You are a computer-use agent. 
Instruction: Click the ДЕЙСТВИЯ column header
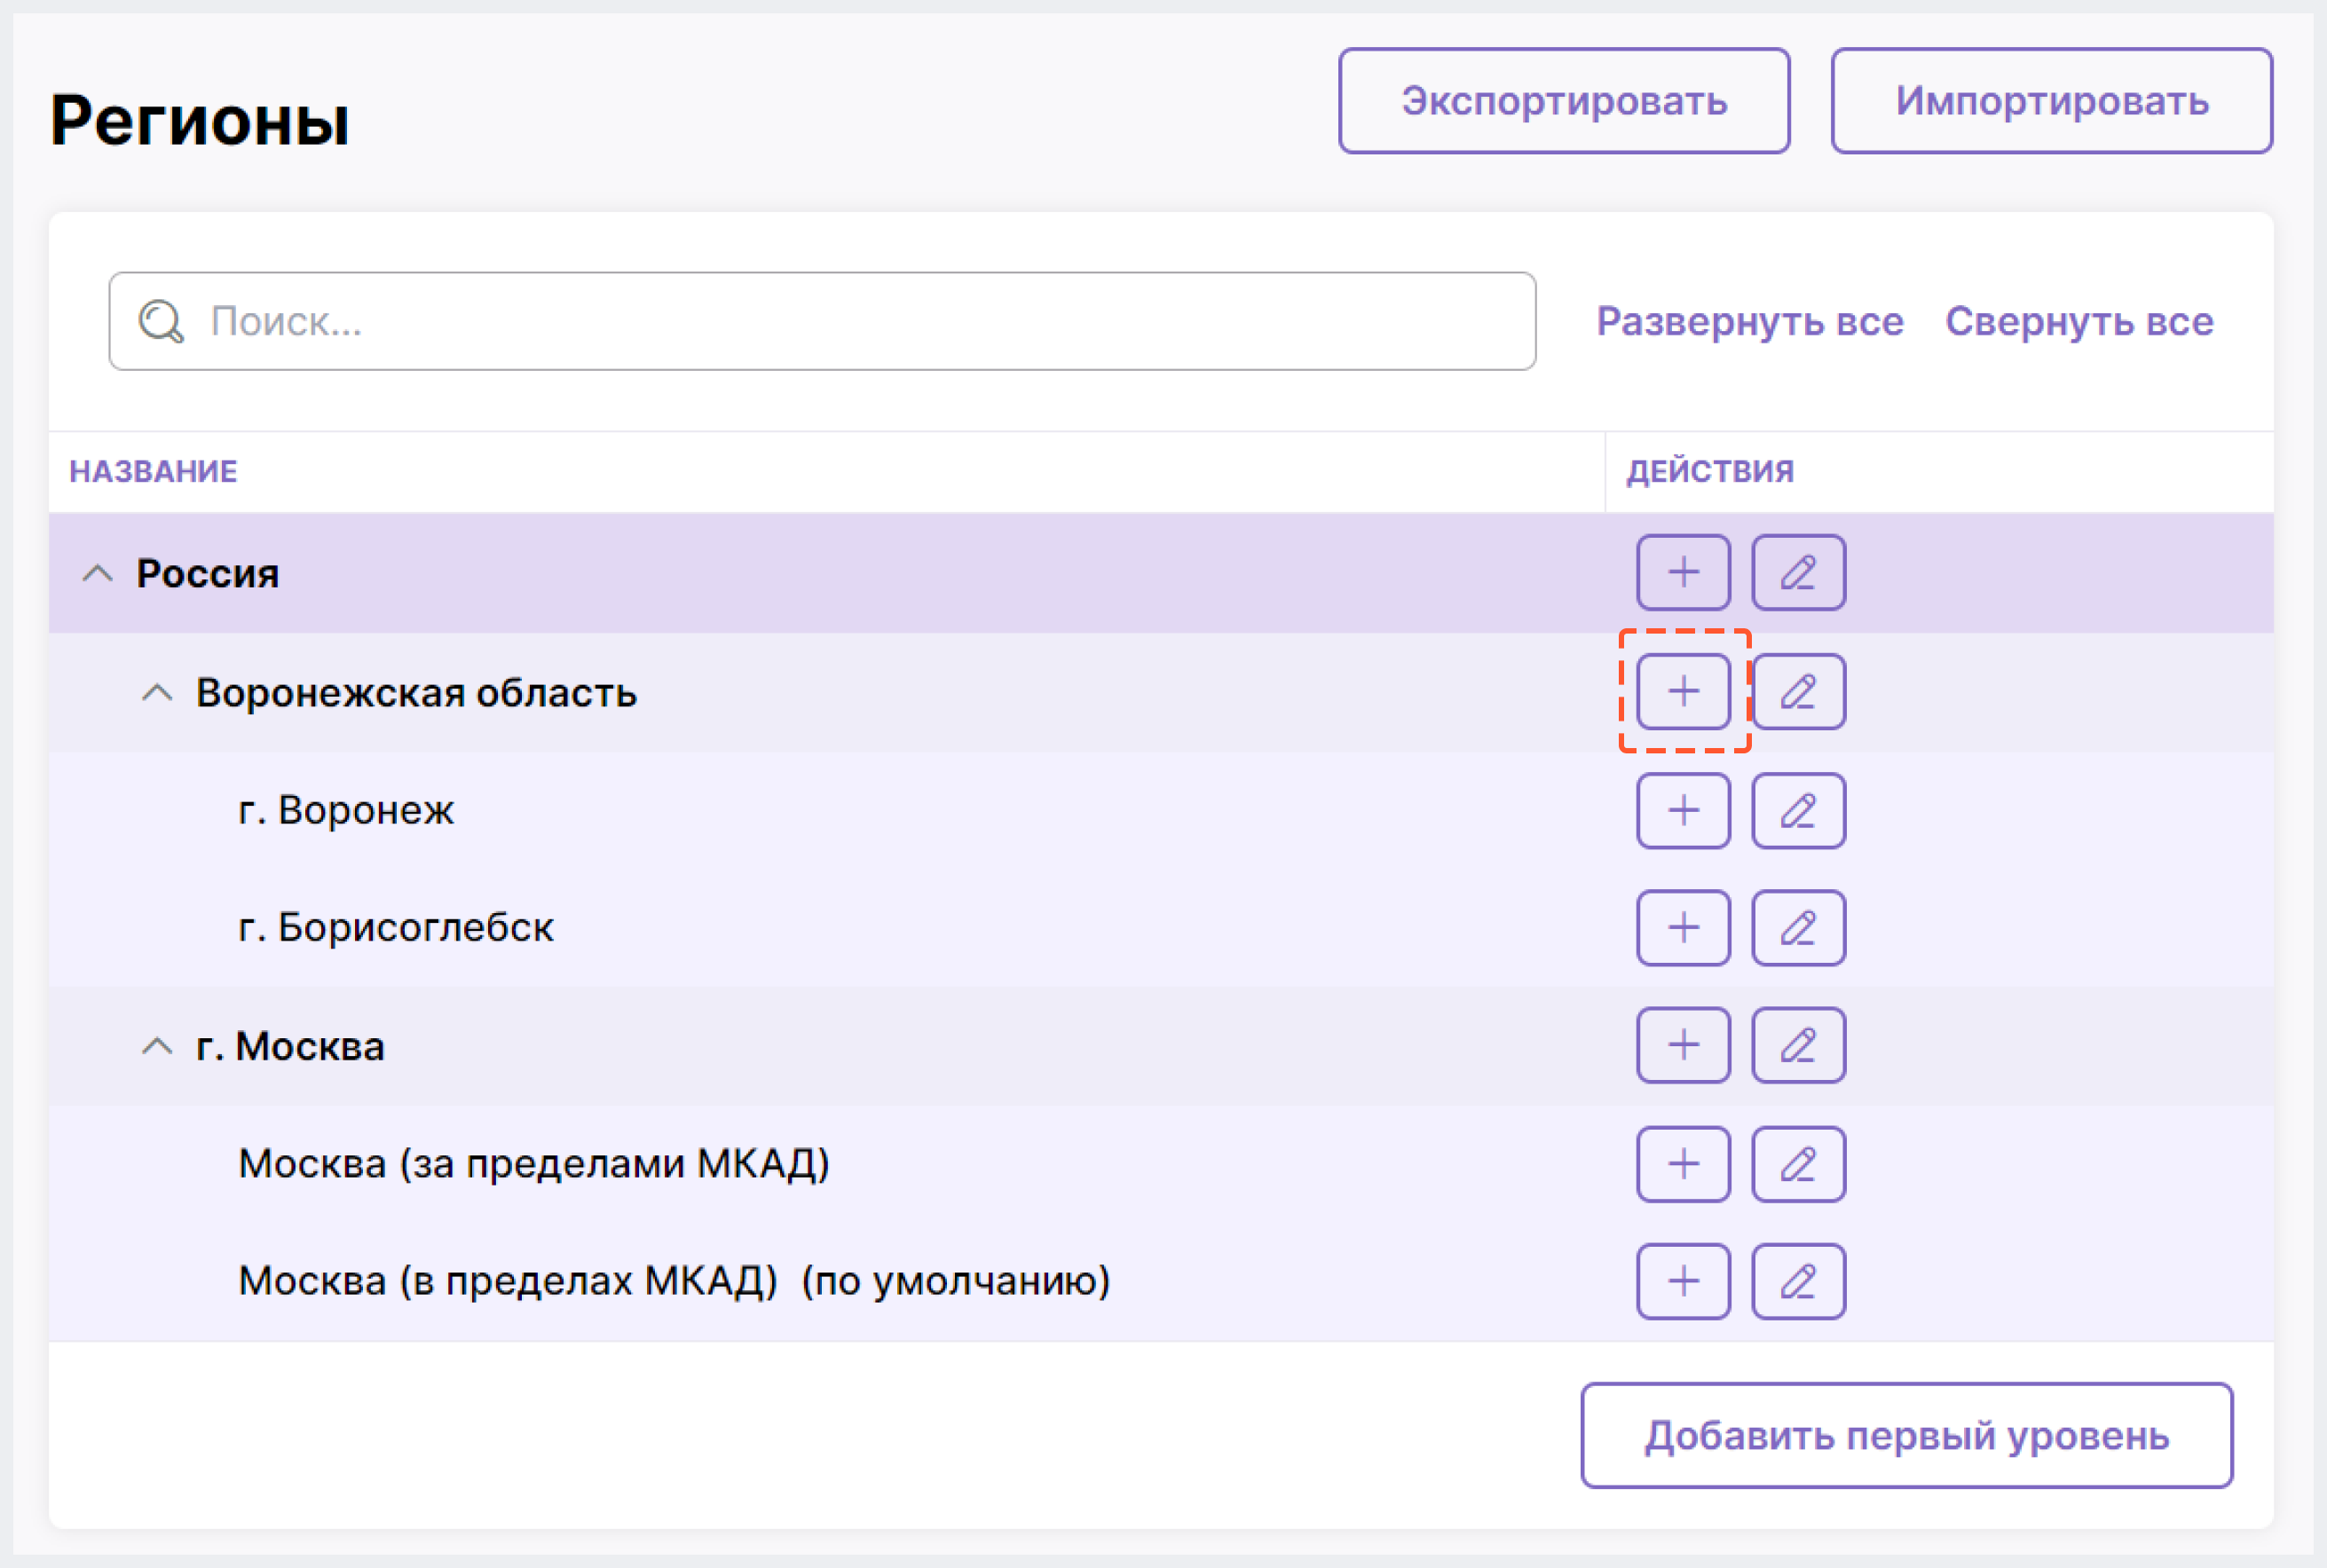[x=1710, y=471]
